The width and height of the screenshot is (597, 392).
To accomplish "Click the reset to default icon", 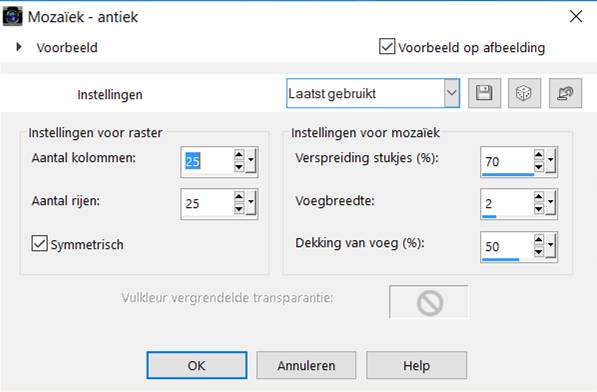I will pyautogui.click(x=565, y=93).
